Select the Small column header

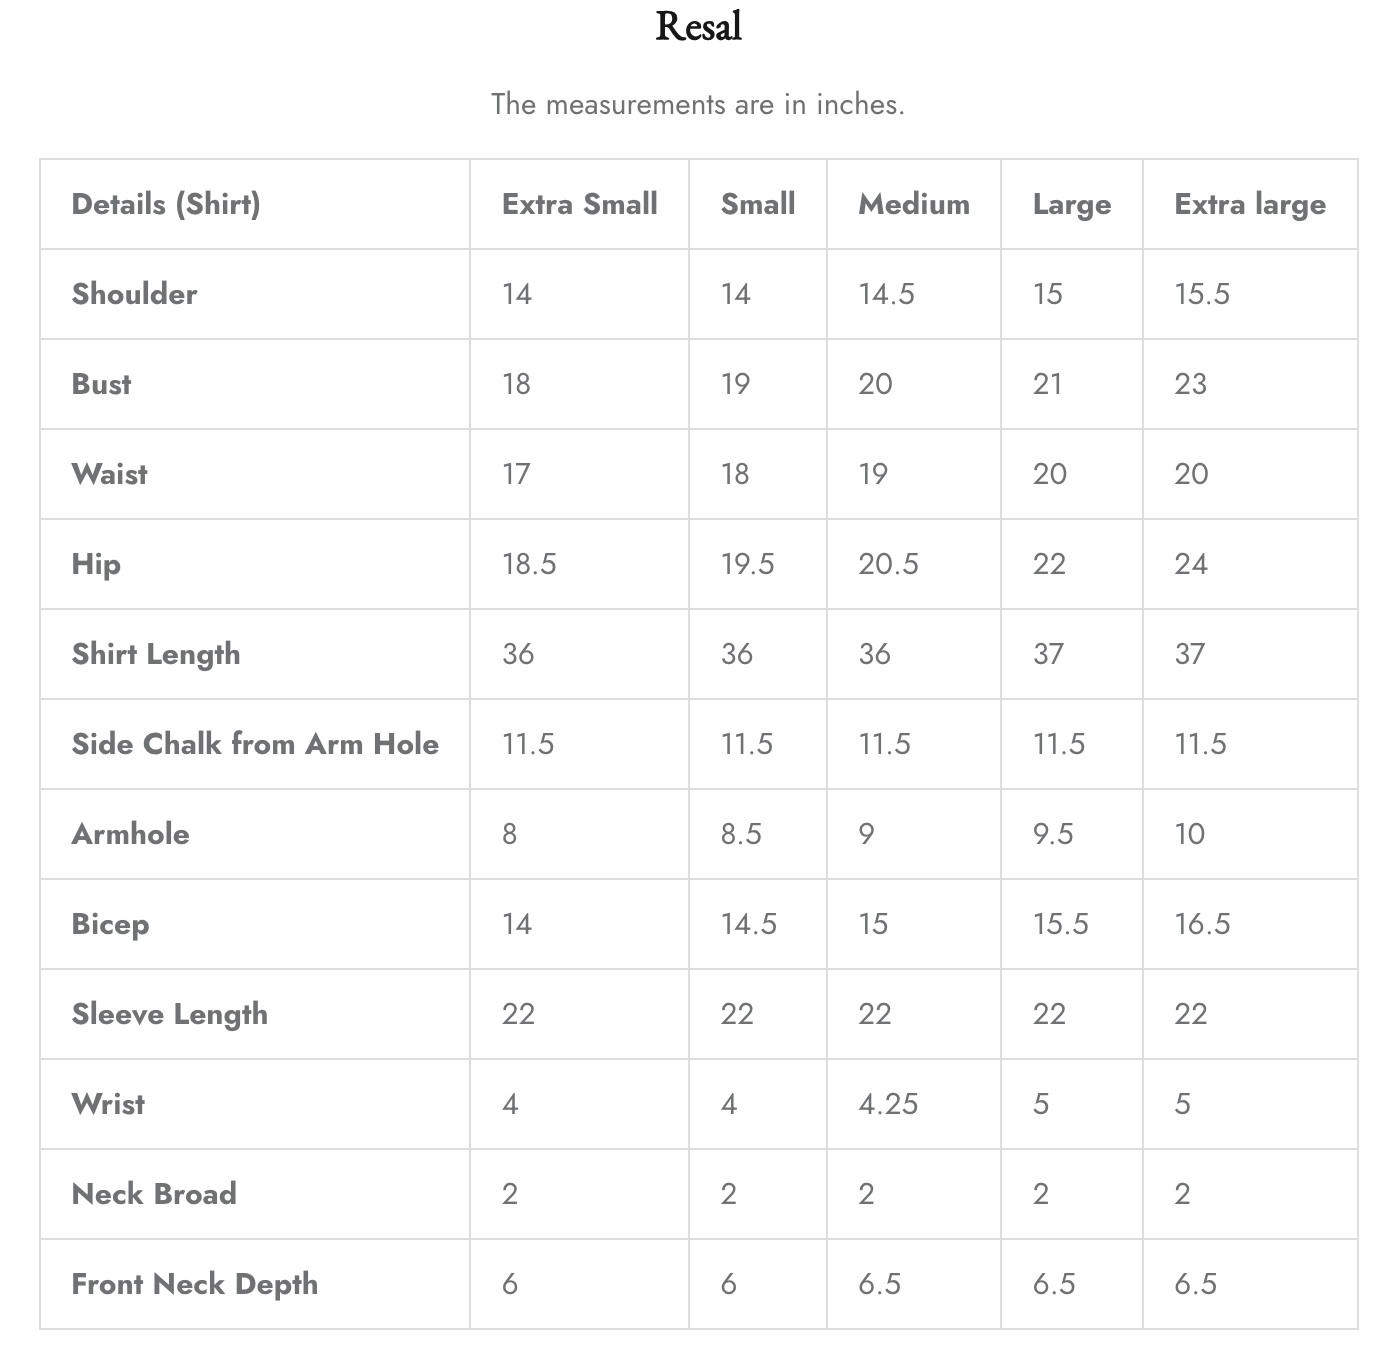[x=757, y=204]
